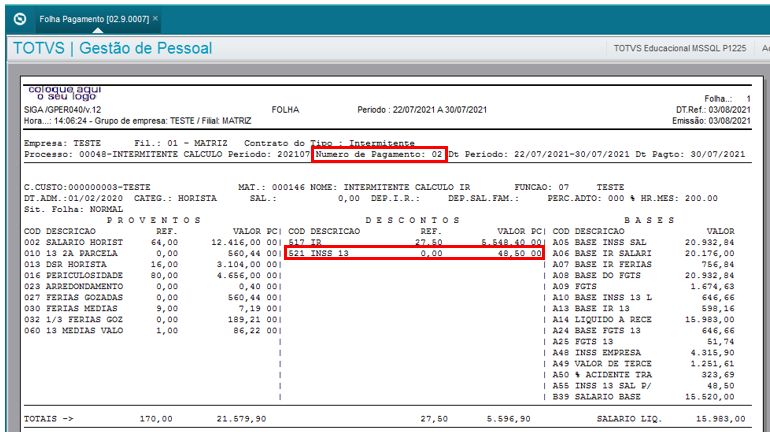
Task: Close the Folha Pagamento tab
Action: tap(155, 18)
